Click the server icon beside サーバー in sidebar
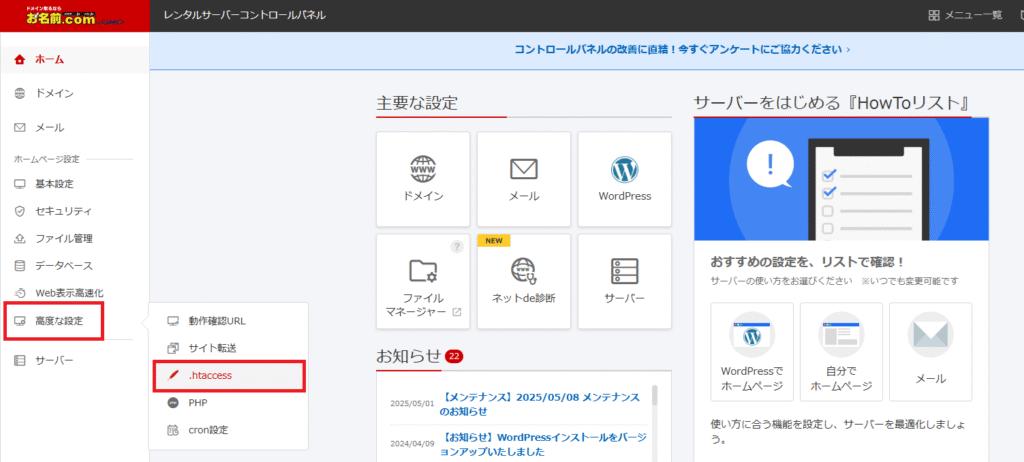The width and height of the screenshot is (1024, 462). 20,360
